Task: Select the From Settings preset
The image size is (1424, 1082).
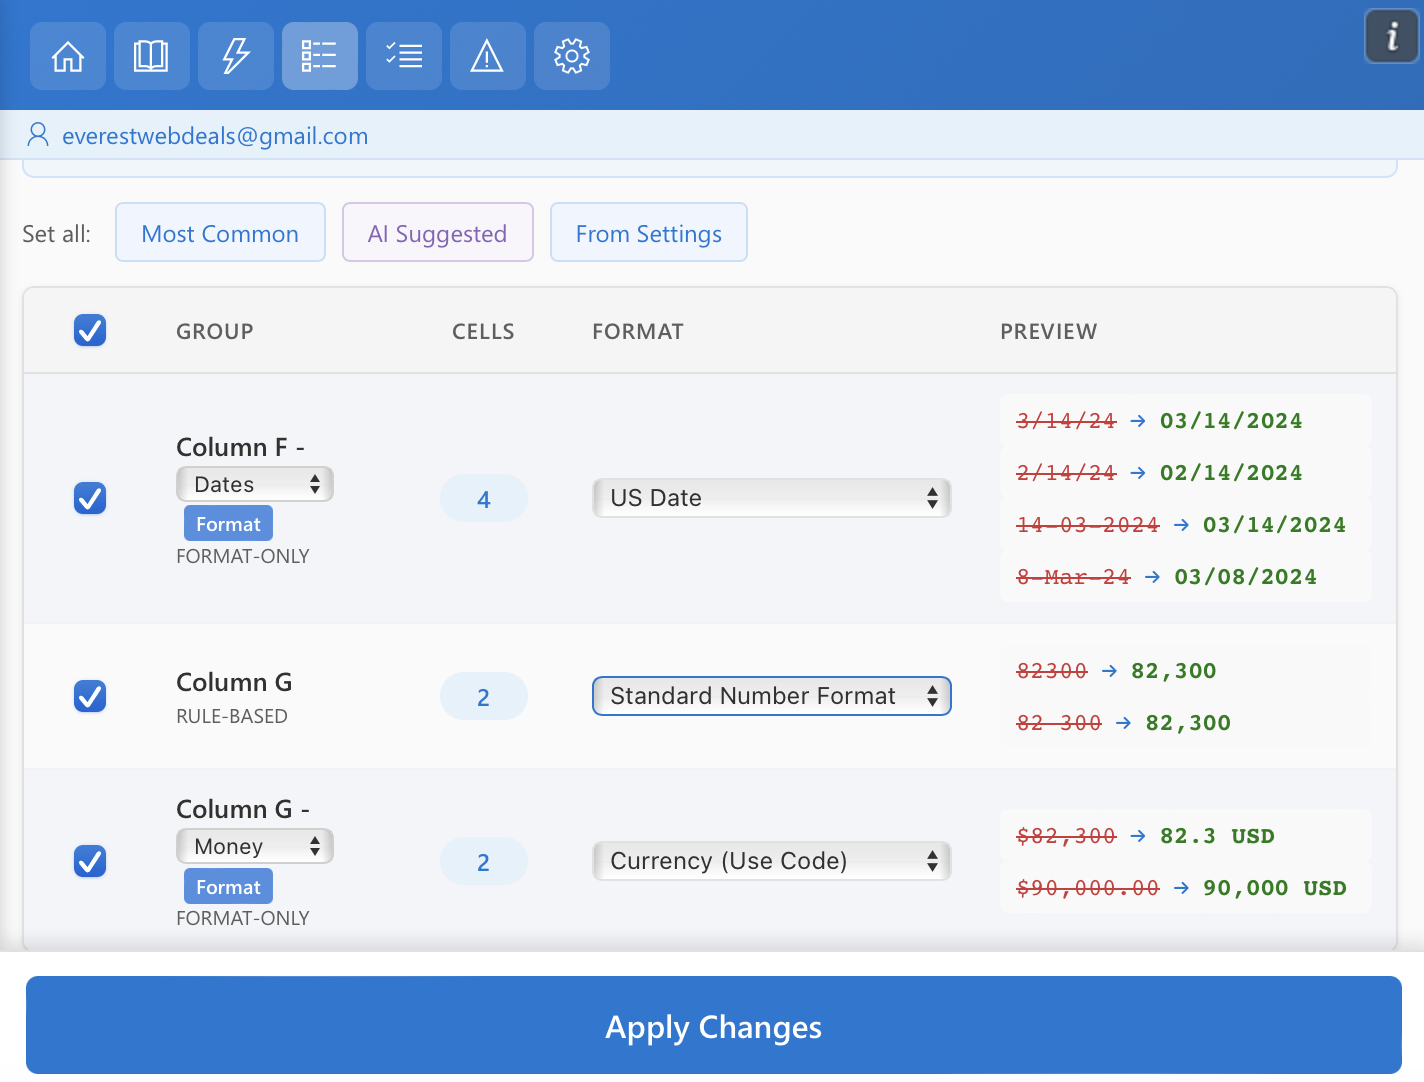Action: coord(648,232)
